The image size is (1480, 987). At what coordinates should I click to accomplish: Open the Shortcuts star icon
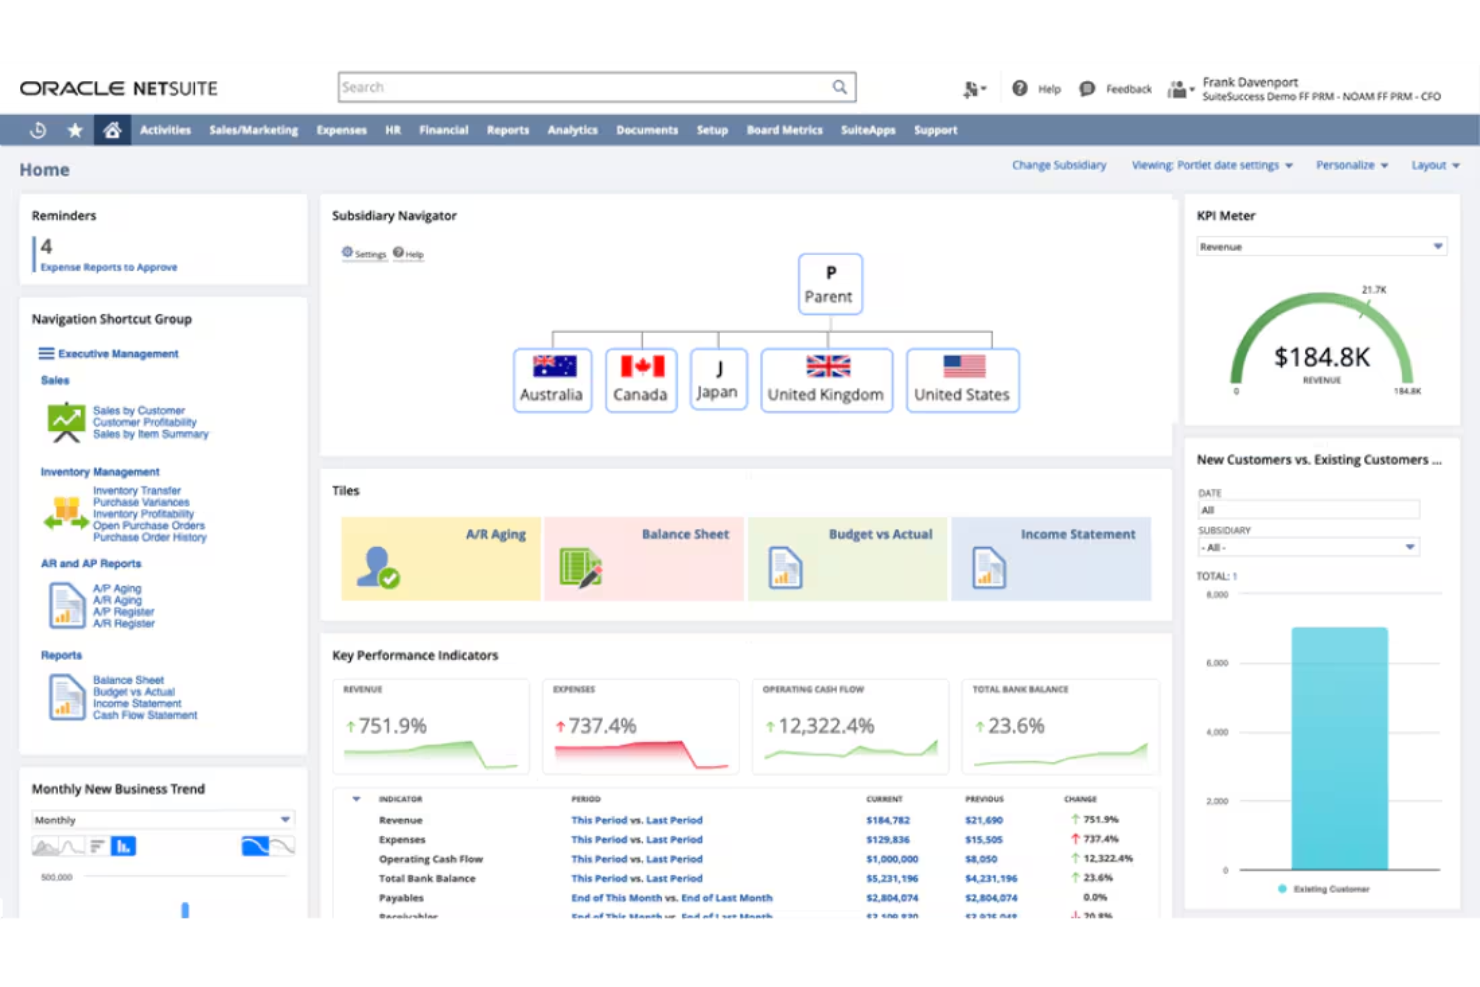point(75,130)
